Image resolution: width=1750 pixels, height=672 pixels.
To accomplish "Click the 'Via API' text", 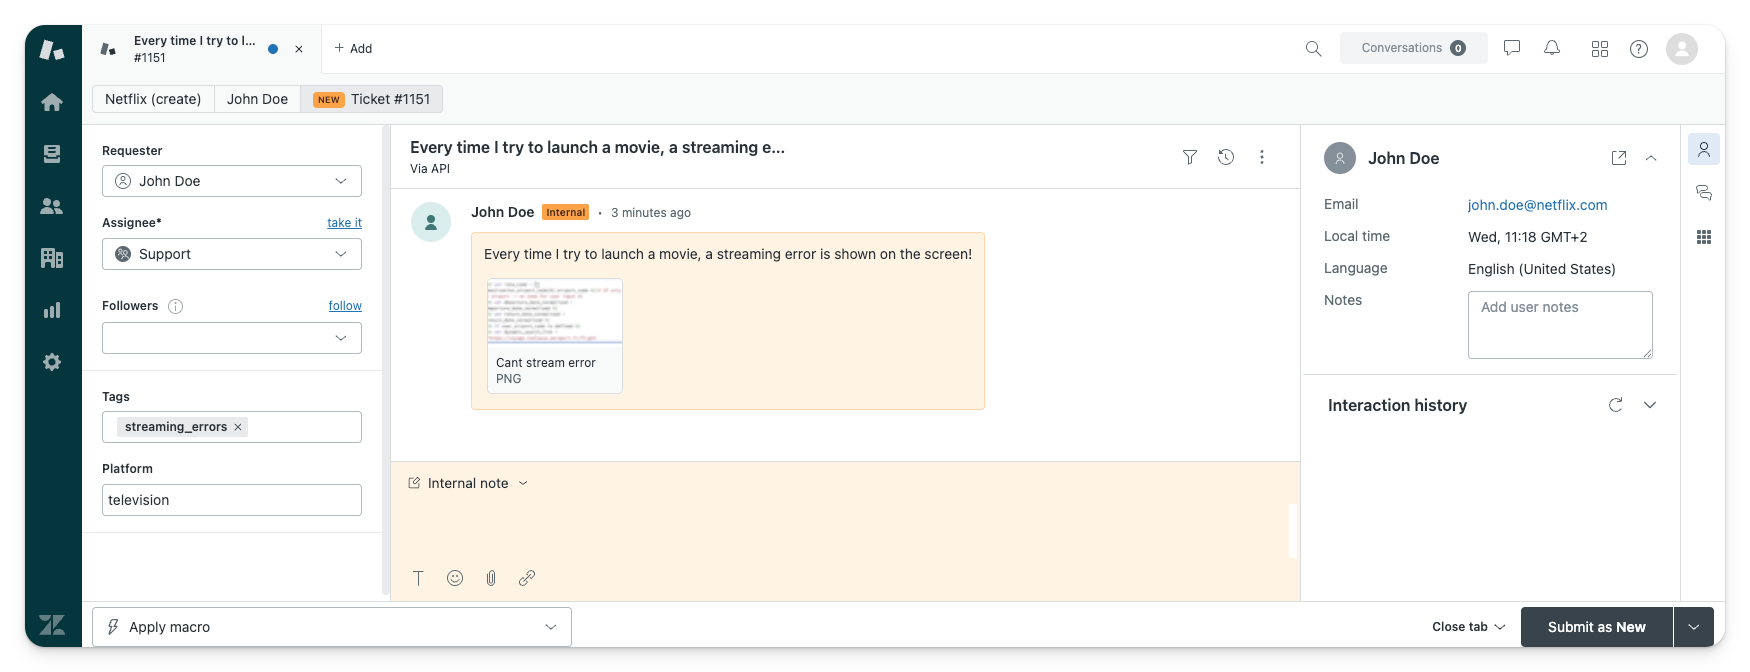I will 430,169.
